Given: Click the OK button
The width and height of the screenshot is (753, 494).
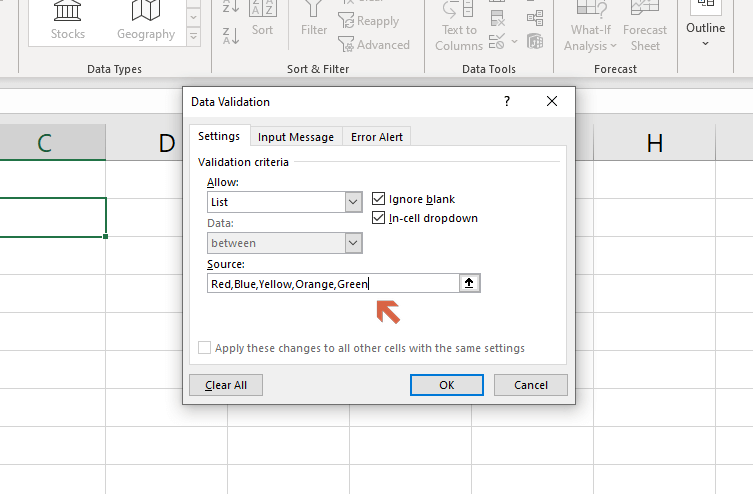Looking at the screenshot, I should (447, 385).
